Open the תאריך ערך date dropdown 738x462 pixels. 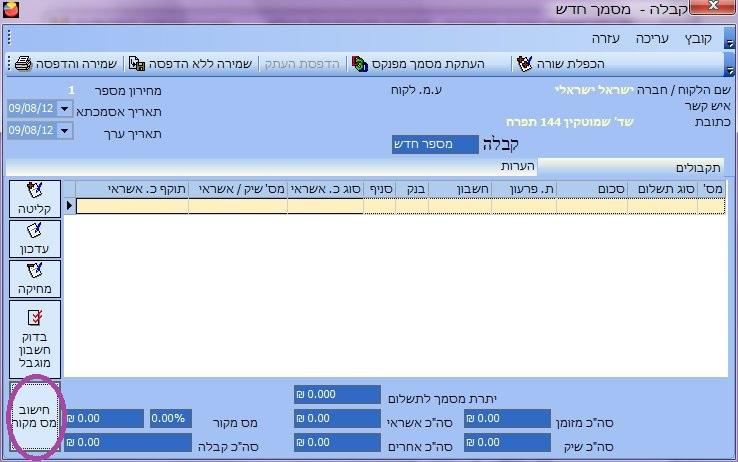[64, 130]
